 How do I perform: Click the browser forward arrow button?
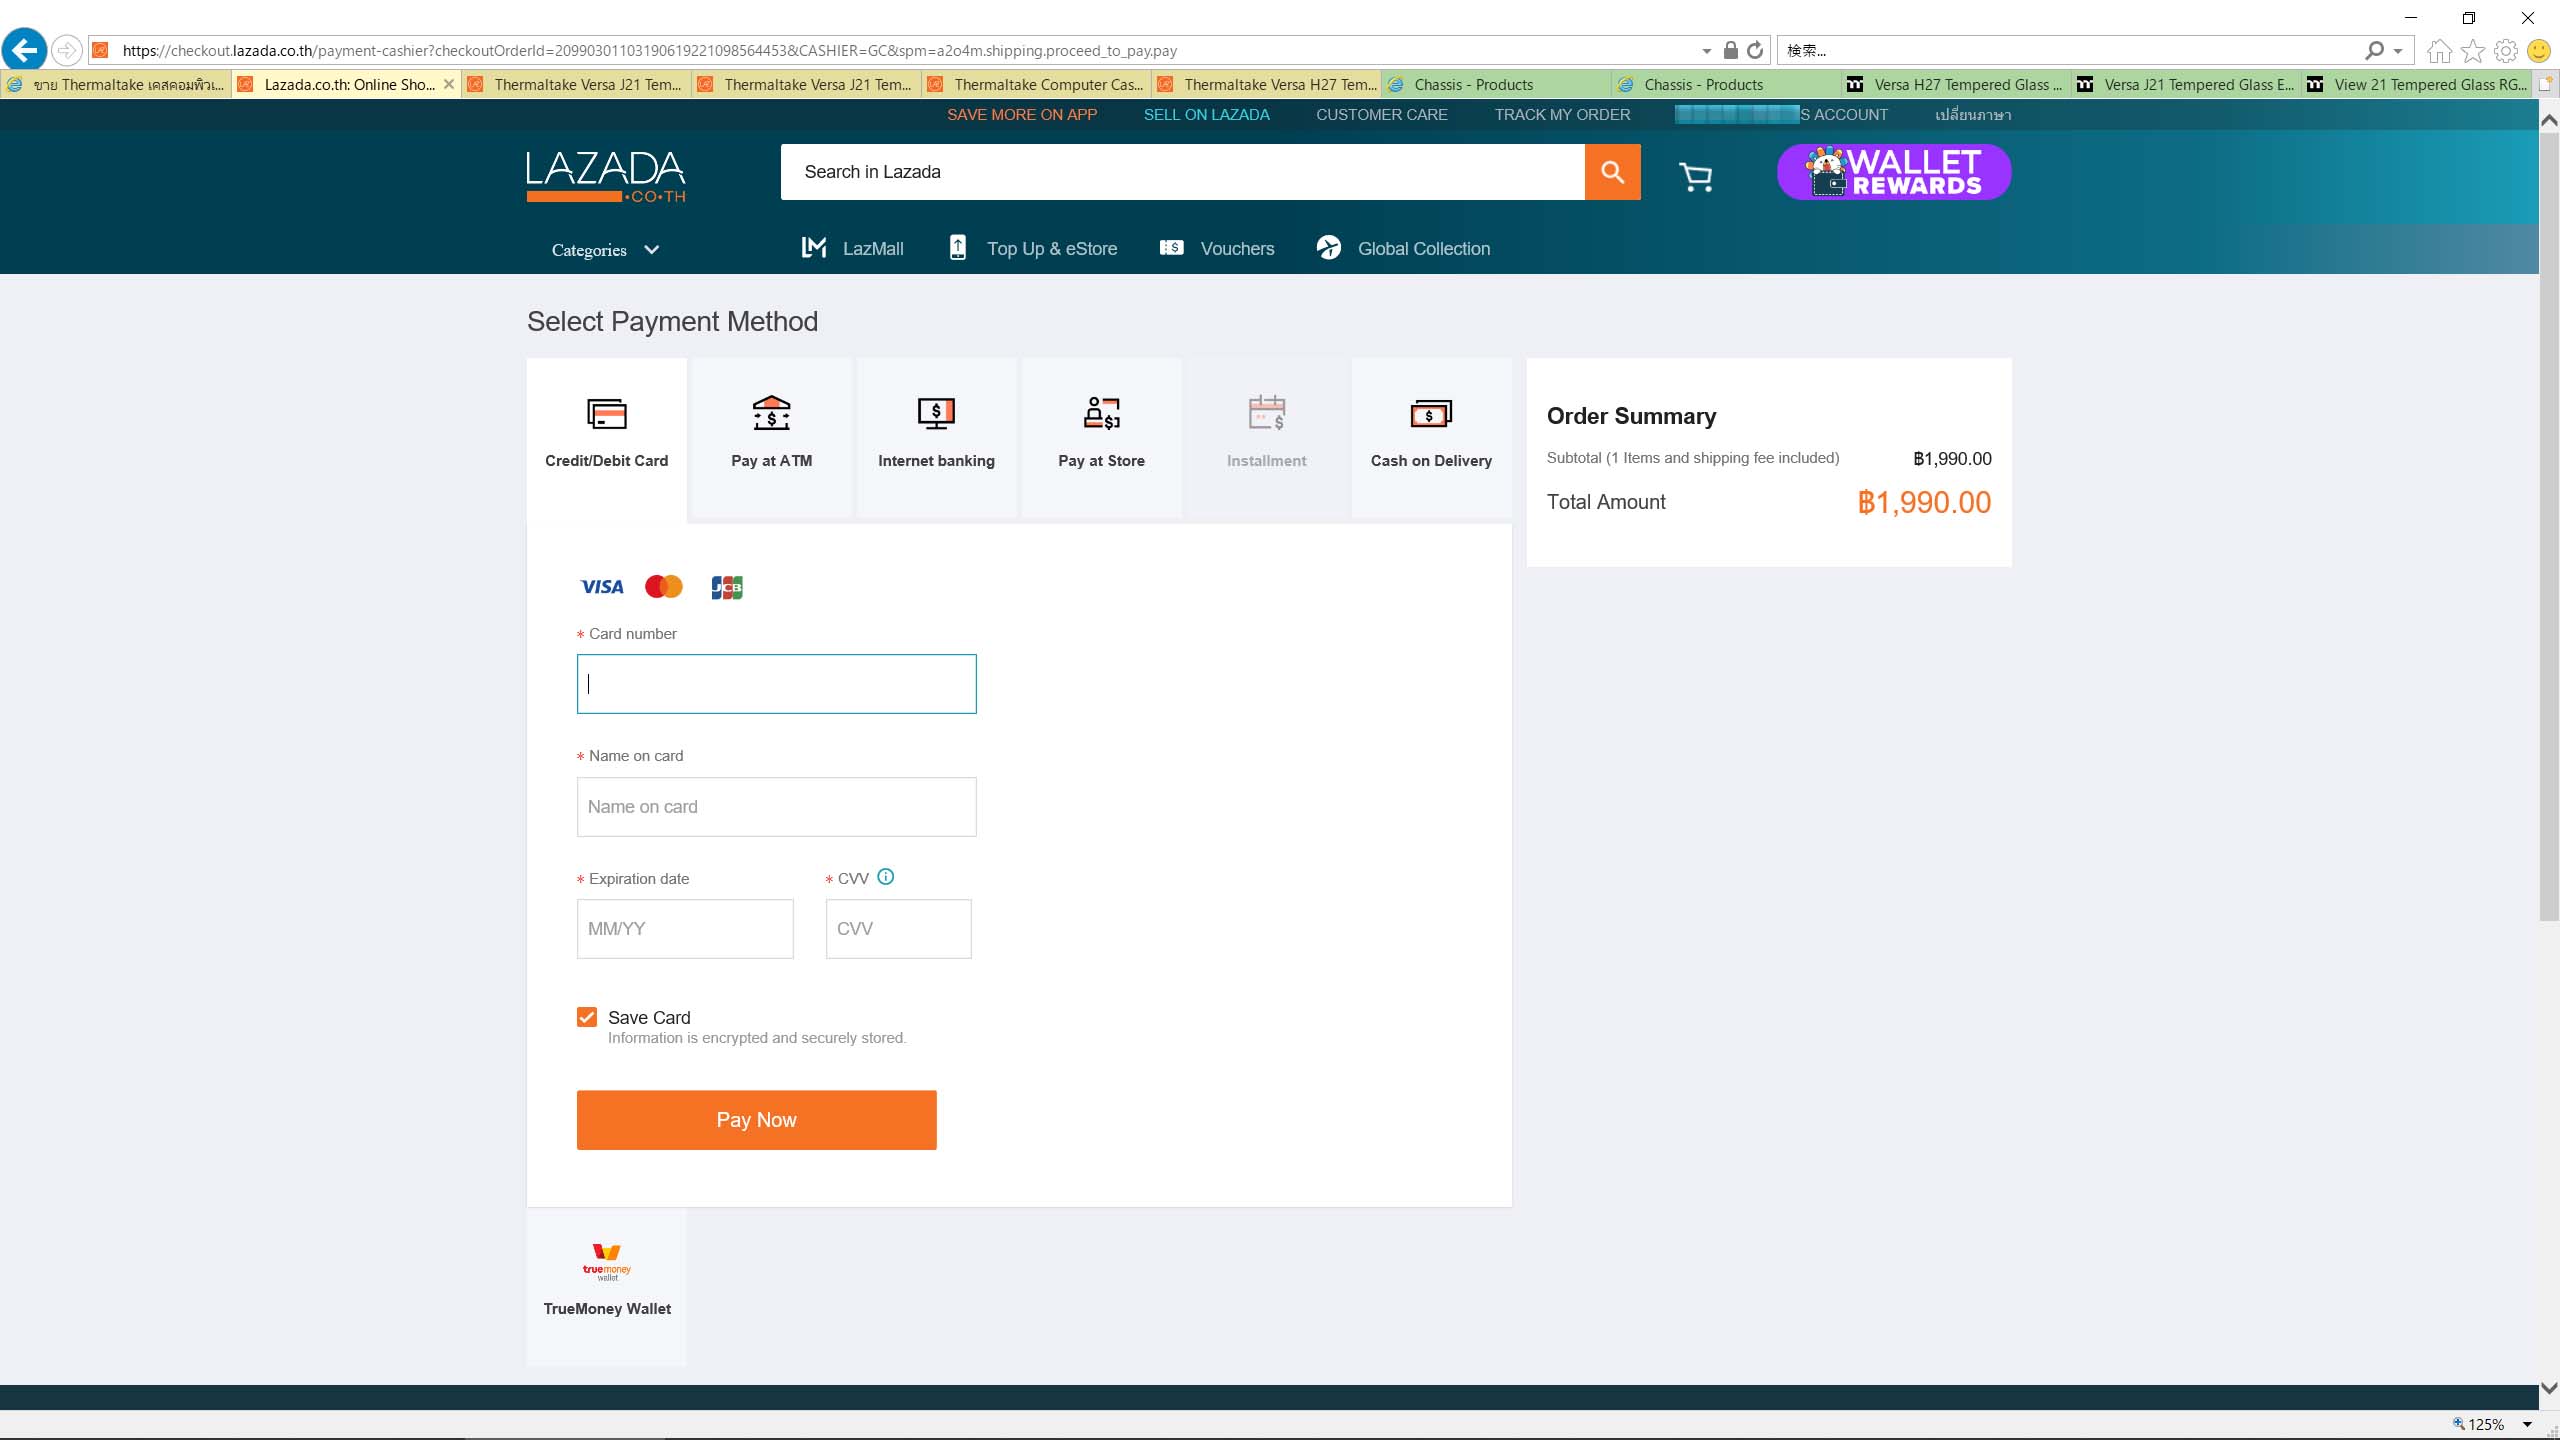(x=66, y=50)
